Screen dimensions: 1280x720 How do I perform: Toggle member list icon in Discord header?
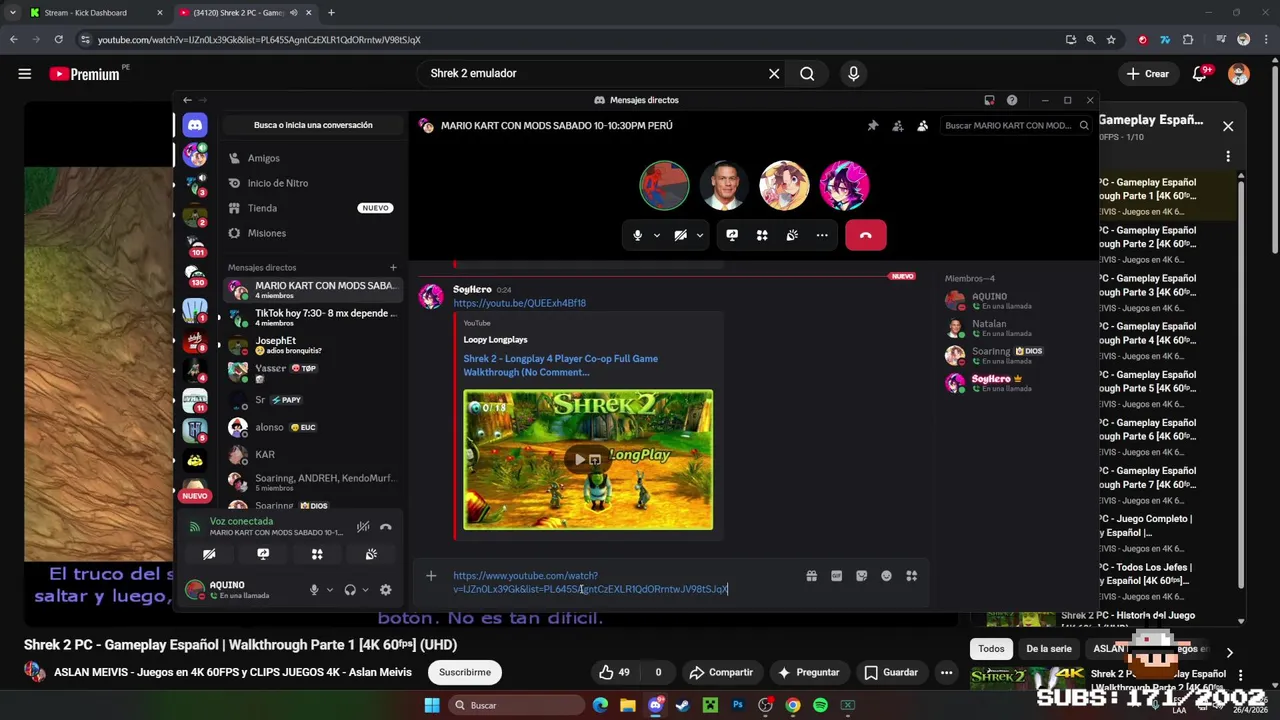click(x=922, y=126)
